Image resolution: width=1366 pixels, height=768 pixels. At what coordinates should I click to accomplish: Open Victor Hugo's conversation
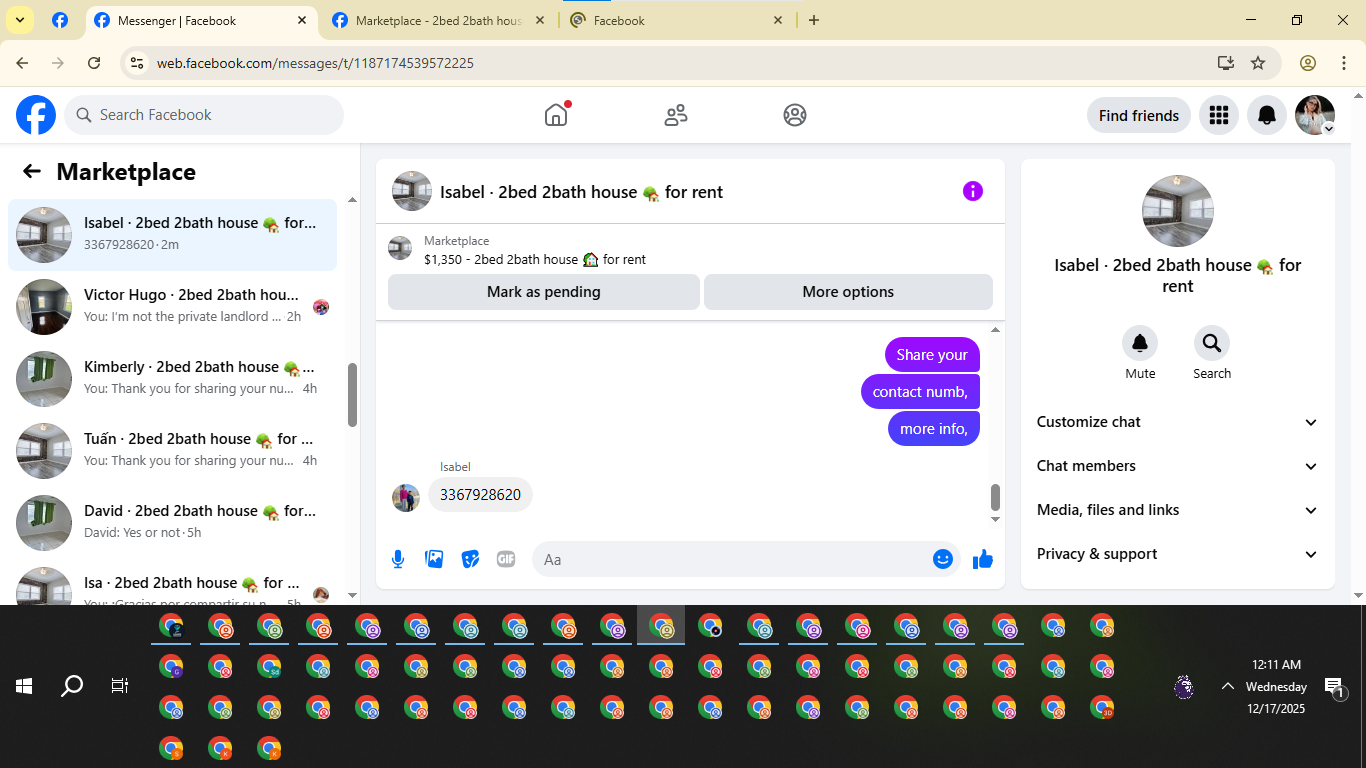tap(172, 307)
